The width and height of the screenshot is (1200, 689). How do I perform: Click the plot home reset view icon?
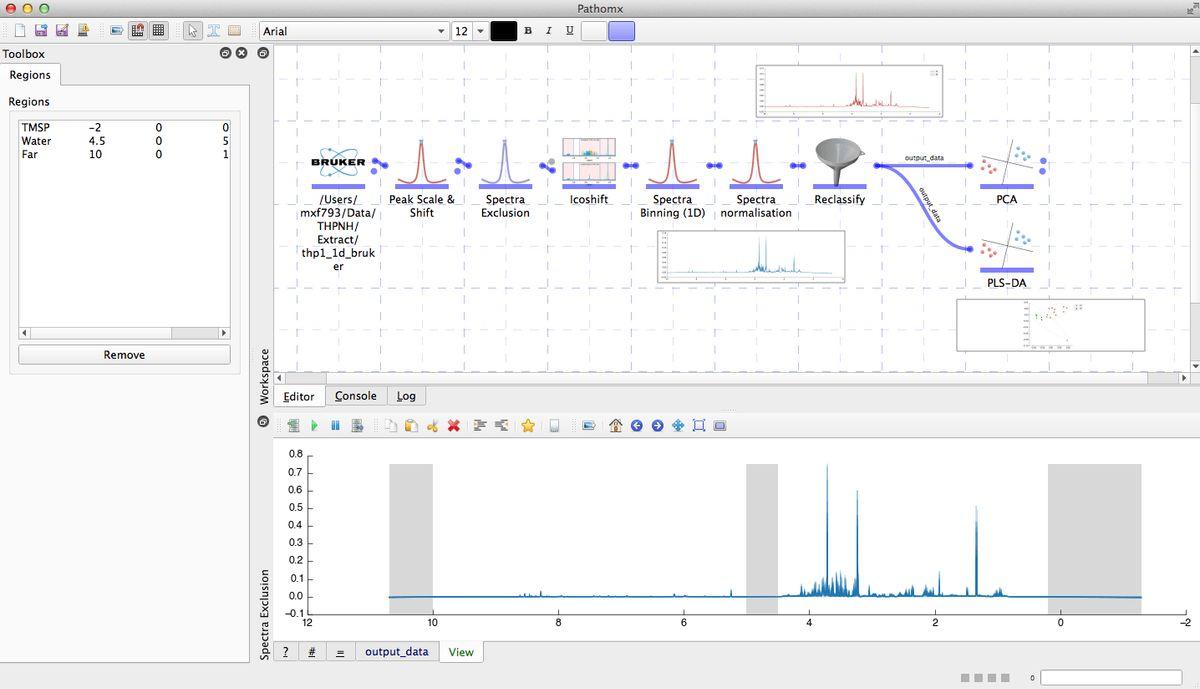click(x=615, y=426)
